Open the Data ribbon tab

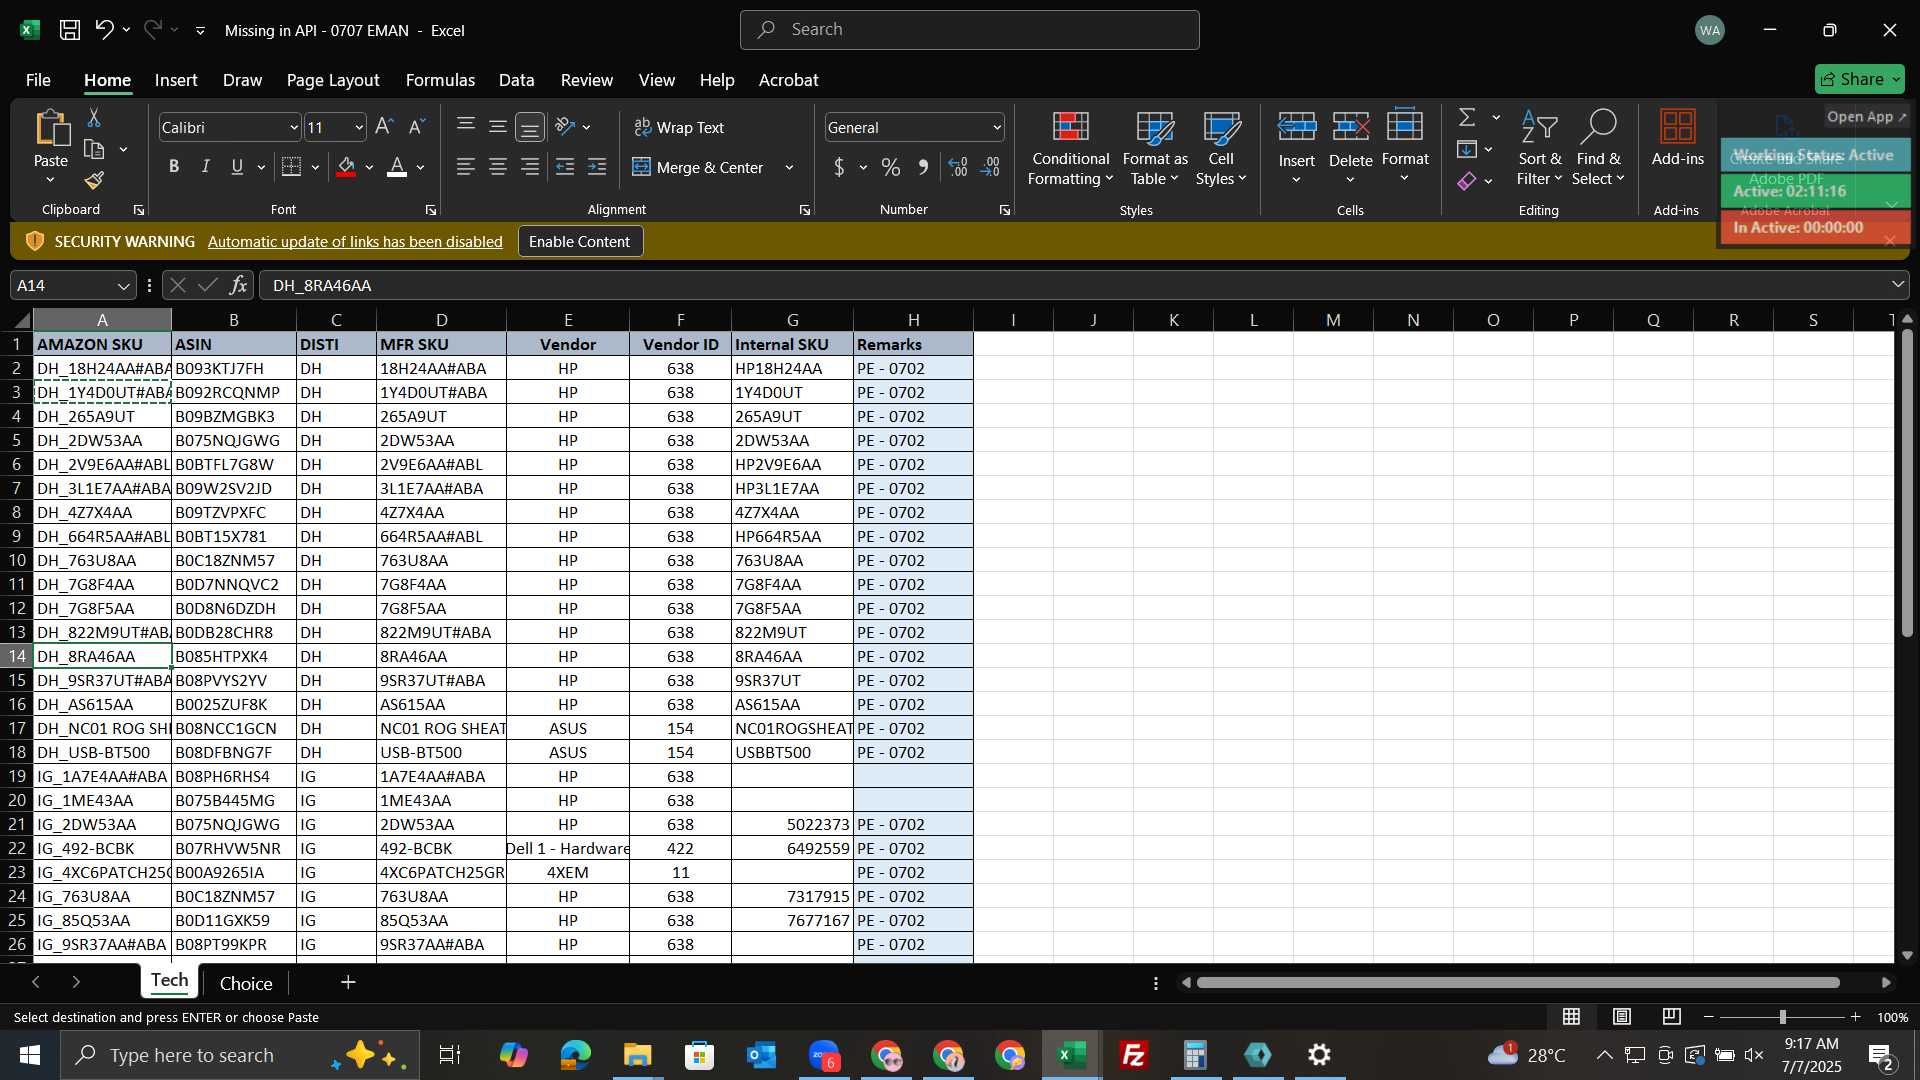(x=517, y=80)
